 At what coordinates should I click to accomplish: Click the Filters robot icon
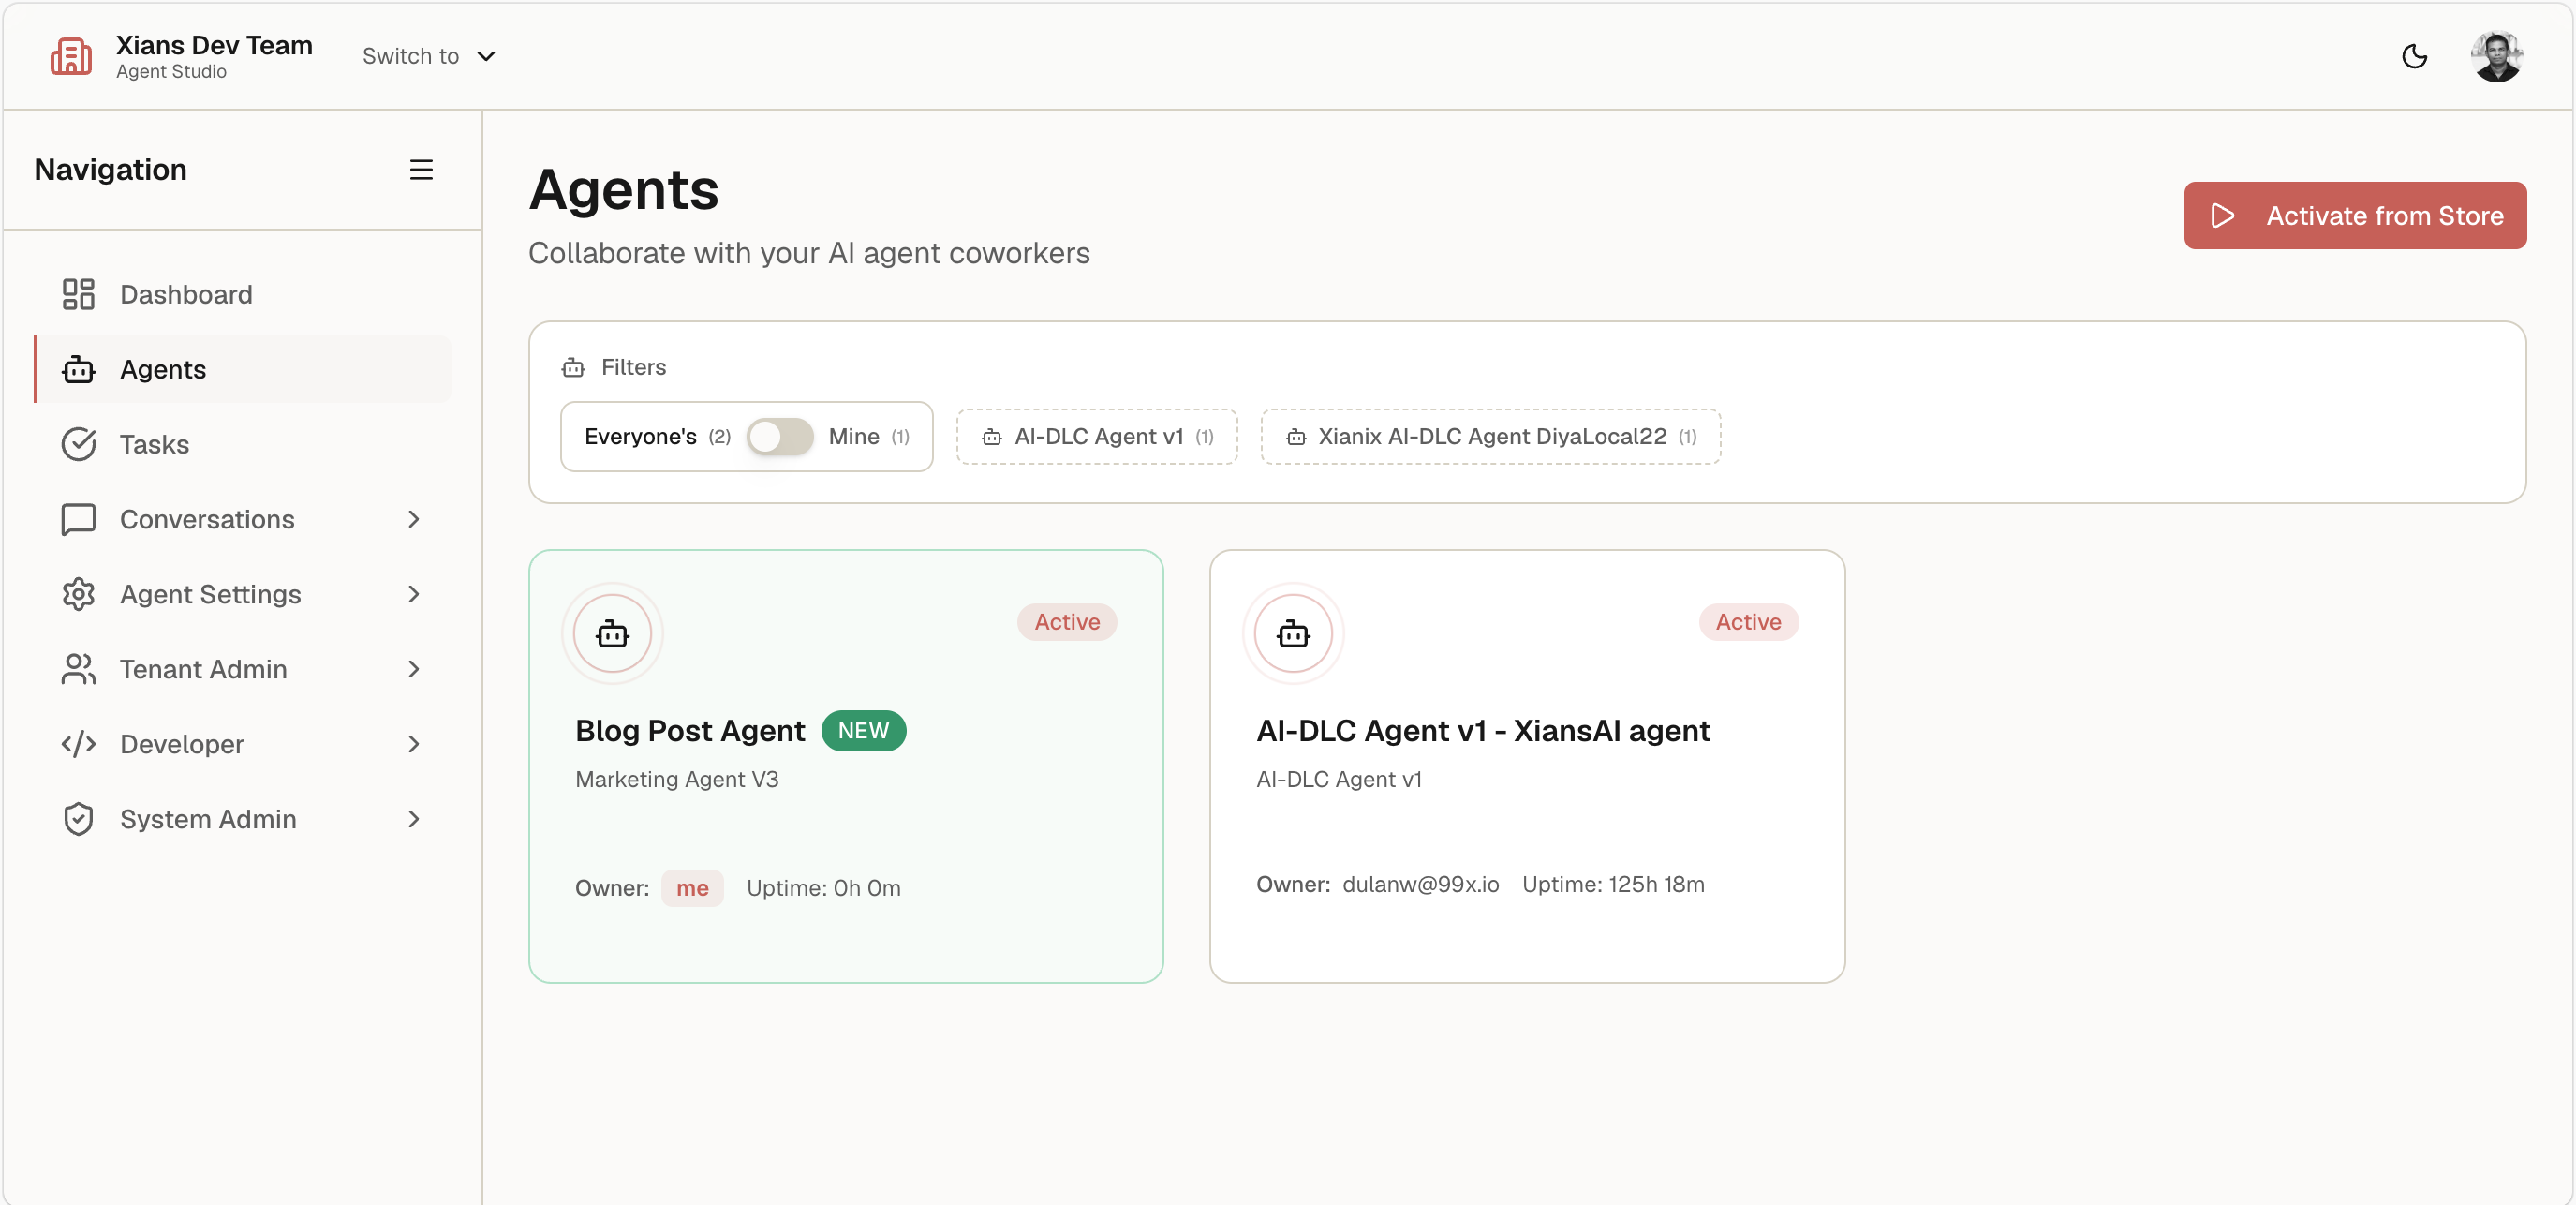tap(573, 367)
